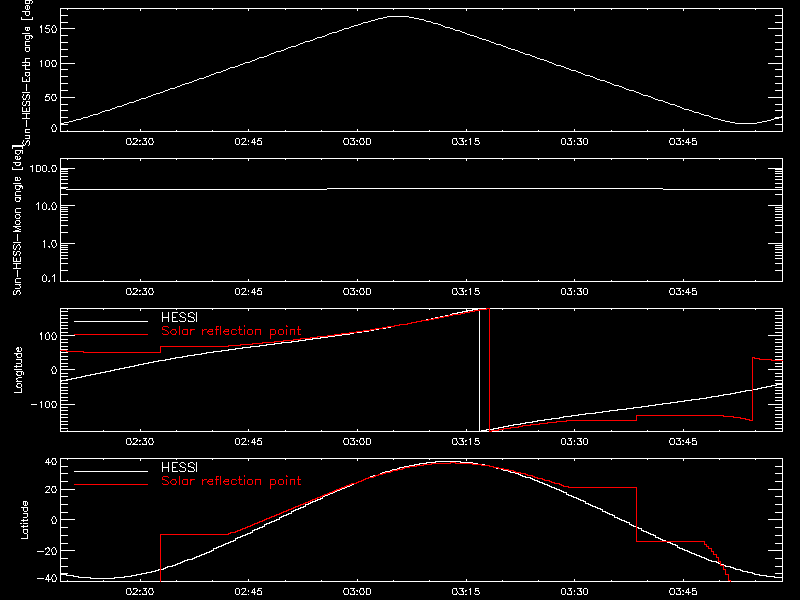Click the HESSI legend label in Longitude plot

point(179,318)
